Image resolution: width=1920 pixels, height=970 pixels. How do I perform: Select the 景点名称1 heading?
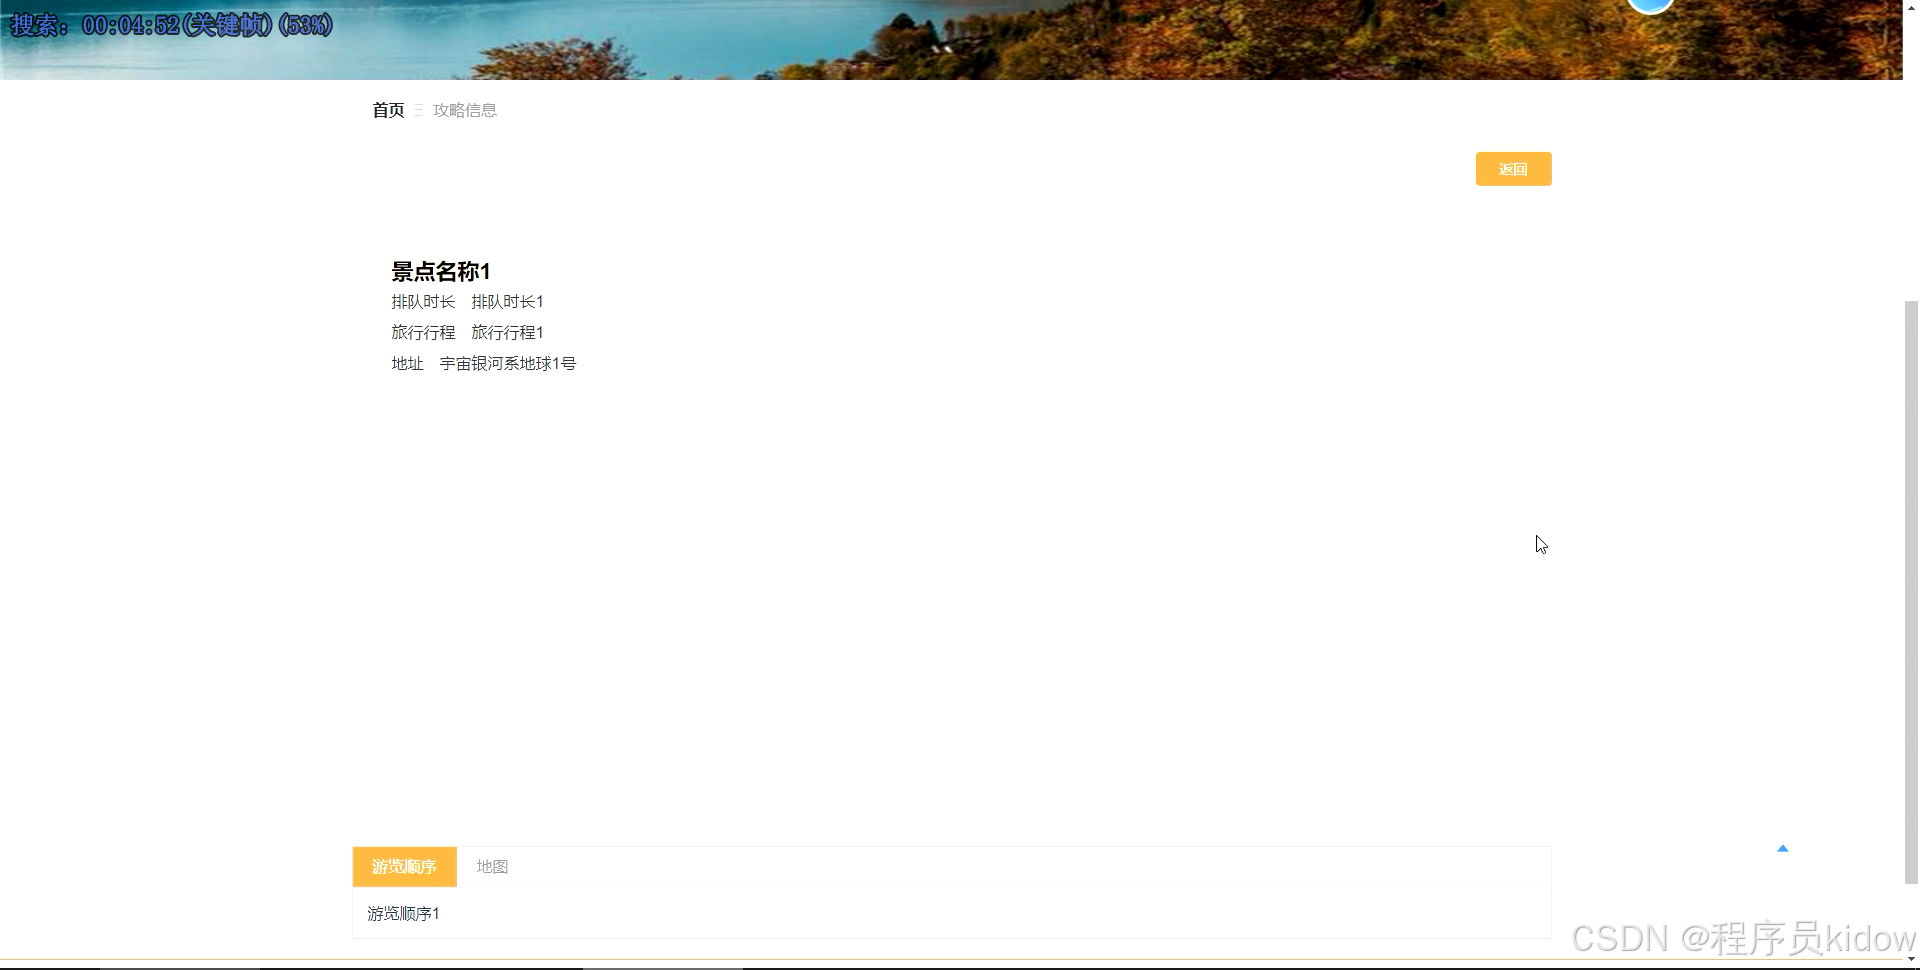coord(441,271)
